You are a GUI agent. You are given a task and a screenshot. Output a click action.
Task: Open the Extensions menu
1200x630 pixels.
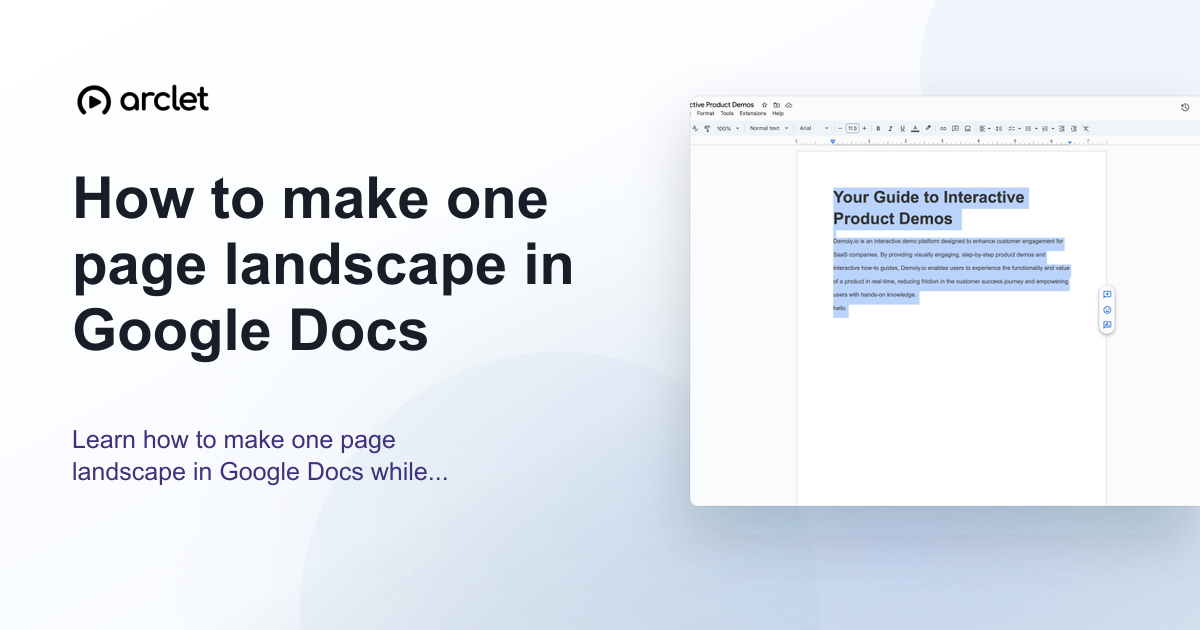point(753,113)
